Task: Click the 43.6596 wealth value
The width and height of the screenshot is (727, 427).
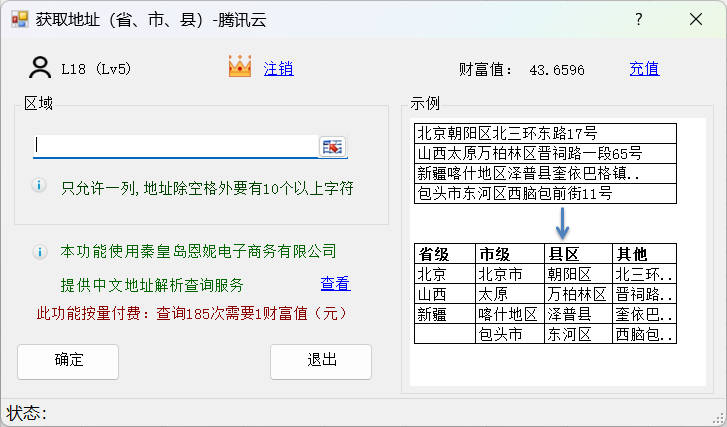Action: pos(557,70)
